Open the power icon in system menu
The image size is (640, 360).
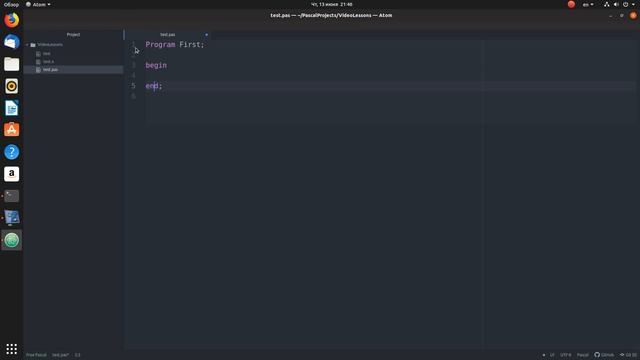[x=625, y=4]
